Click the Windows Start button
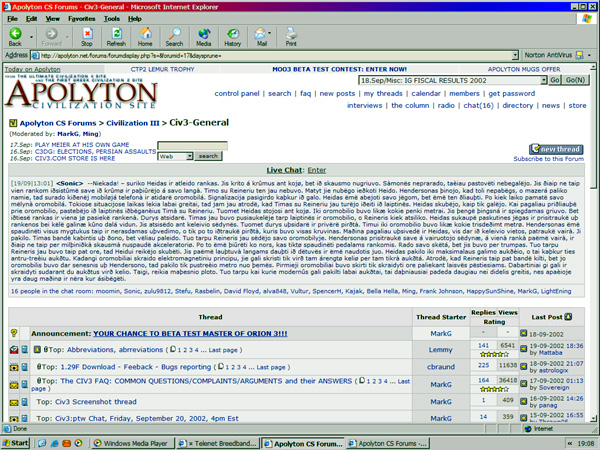Screen dimensions: 600x450 [15, 441]
